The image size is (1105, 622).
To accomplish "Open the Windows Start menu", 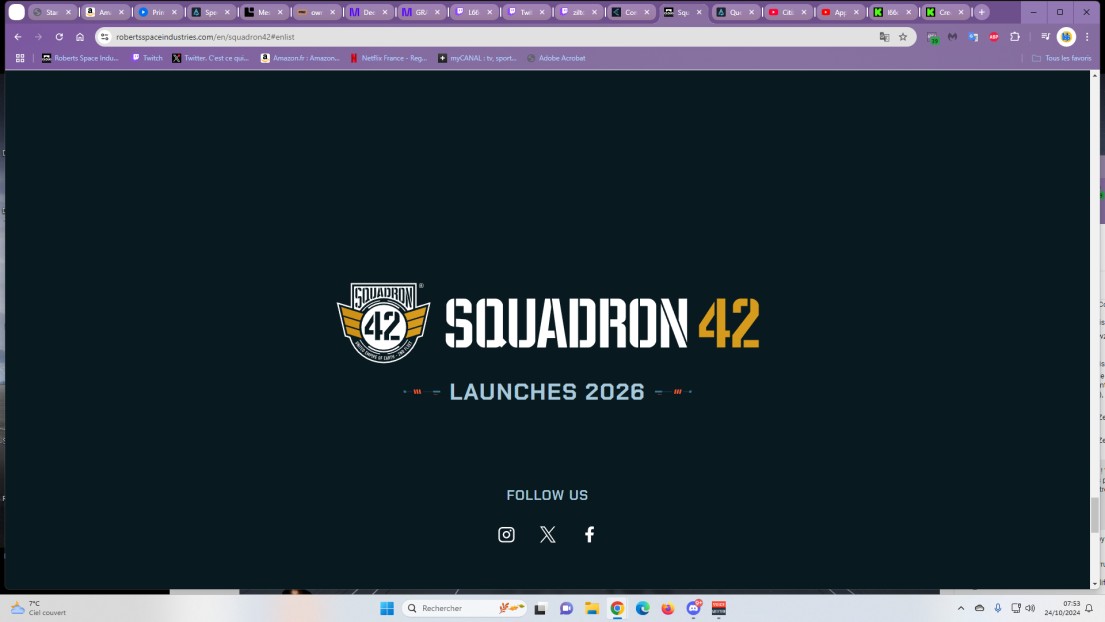I will coord(387,608).
